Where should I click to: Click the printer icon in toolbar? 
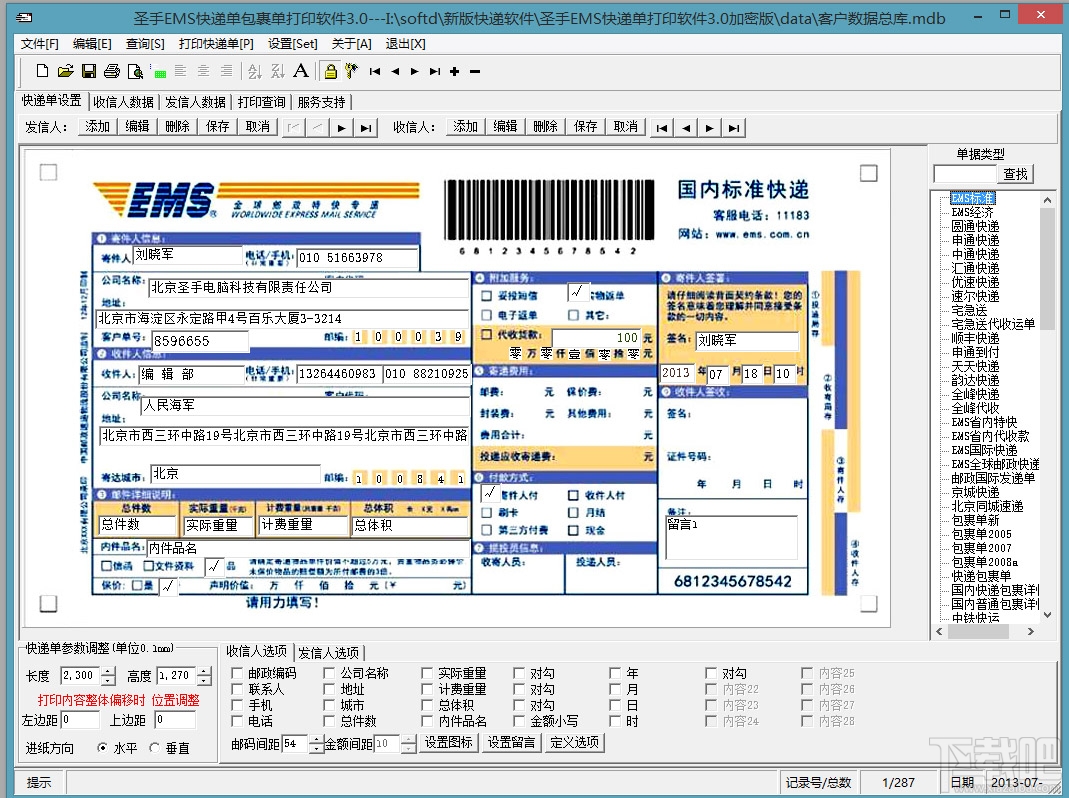pos(112,71)
